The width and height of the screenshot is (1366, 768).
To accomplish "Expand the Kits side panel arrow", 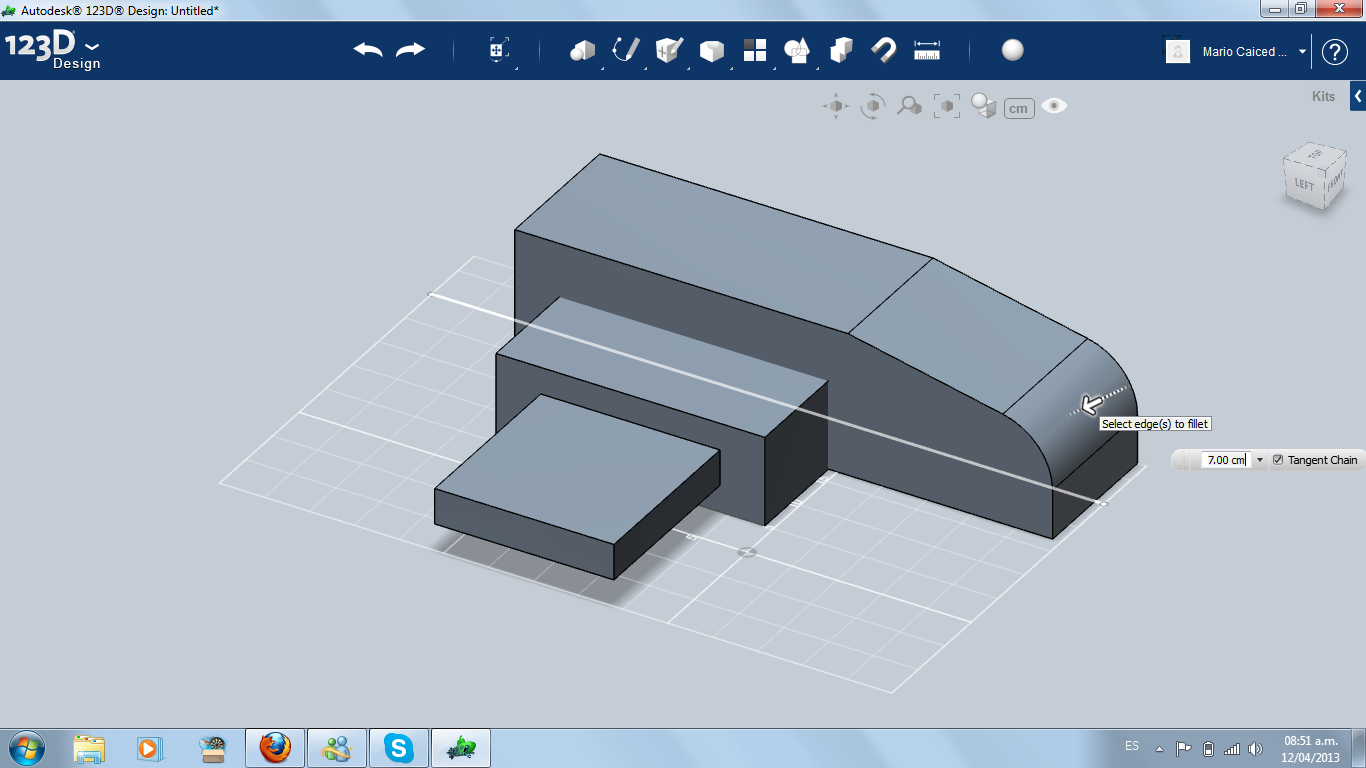I will [1358, 97].
